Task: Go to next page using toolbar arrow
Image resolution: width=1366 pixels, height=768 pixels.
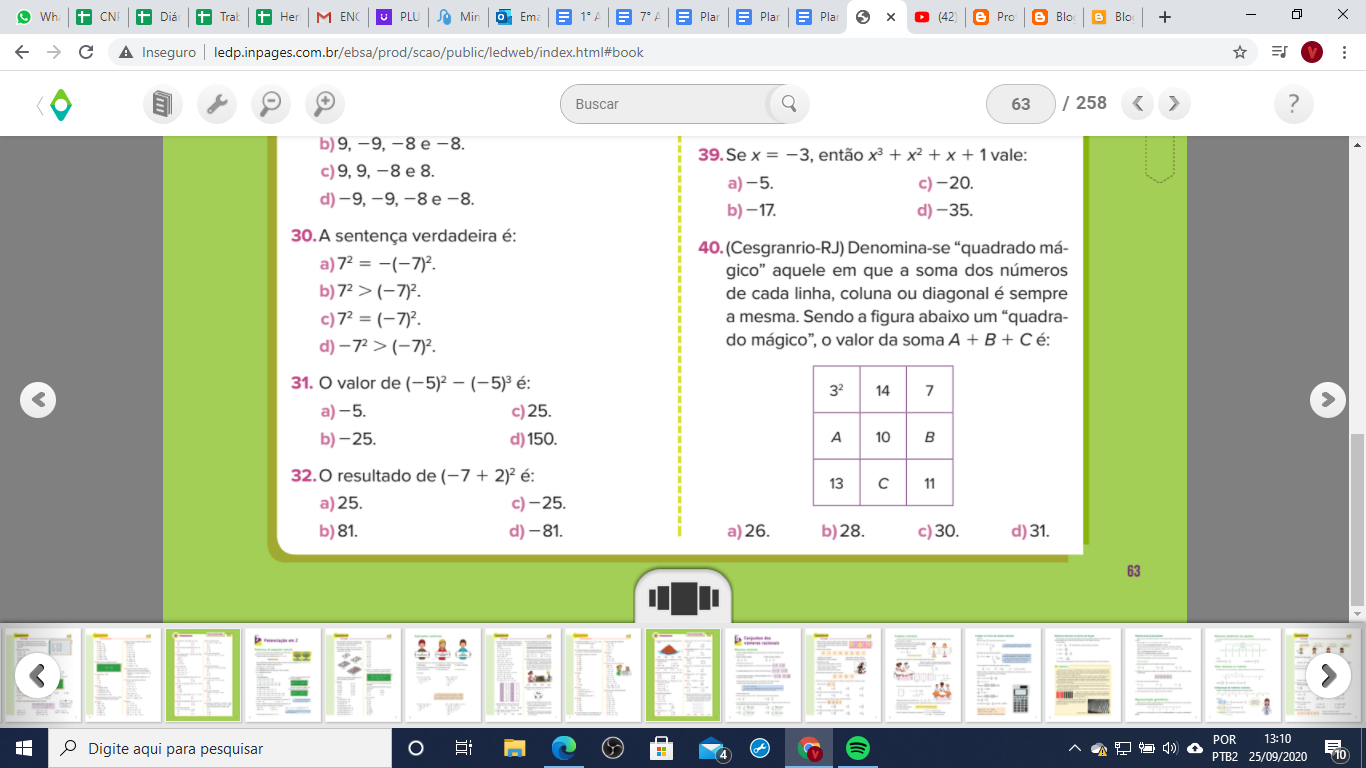Action: (1174, 103)
